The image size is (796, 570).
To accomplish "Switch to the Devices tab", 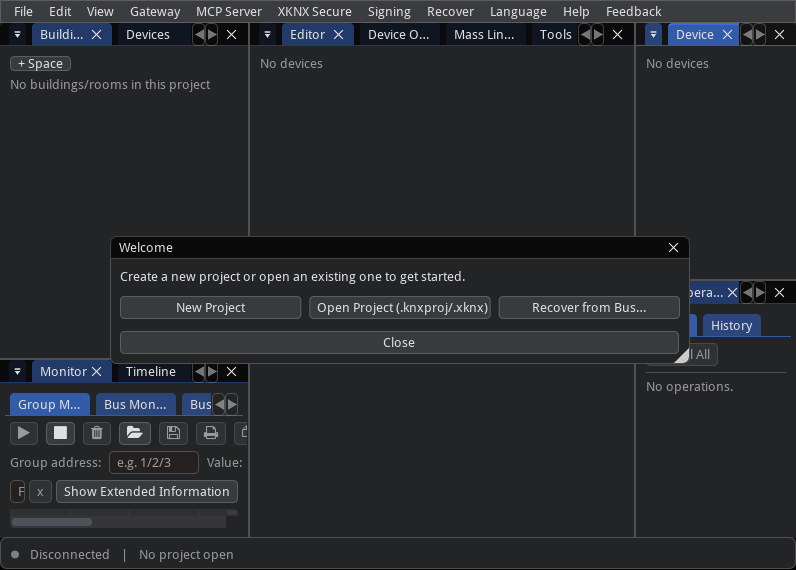I will point(148,35).
